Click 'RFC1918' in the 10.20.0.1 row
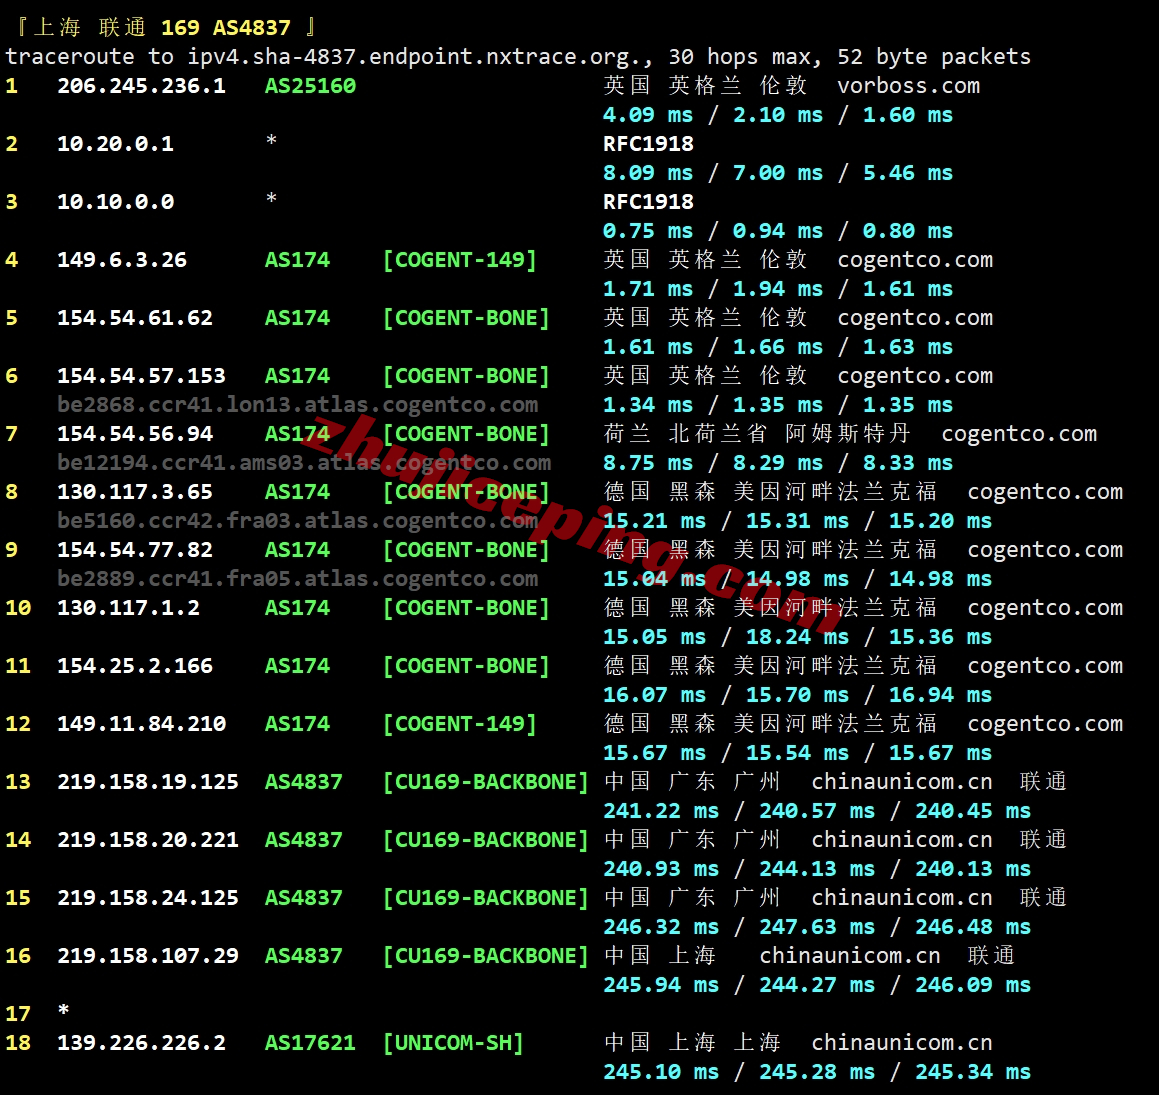 pyautogui.click(x=648, y=143)
